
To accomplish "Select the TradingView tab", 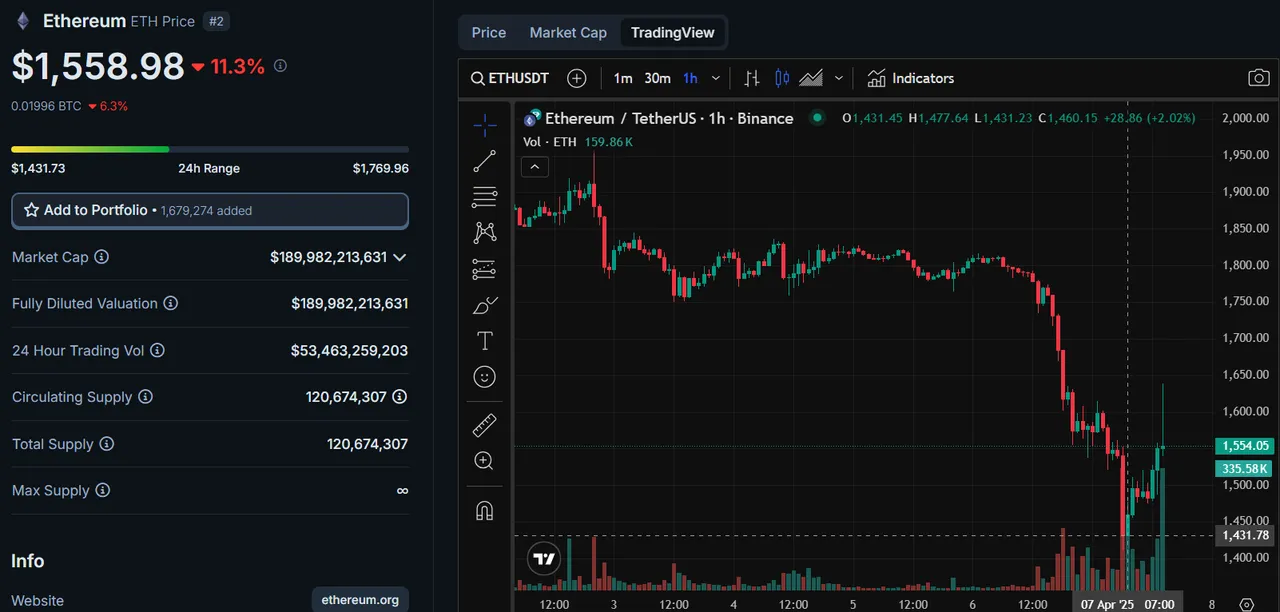I will (673, 32).
